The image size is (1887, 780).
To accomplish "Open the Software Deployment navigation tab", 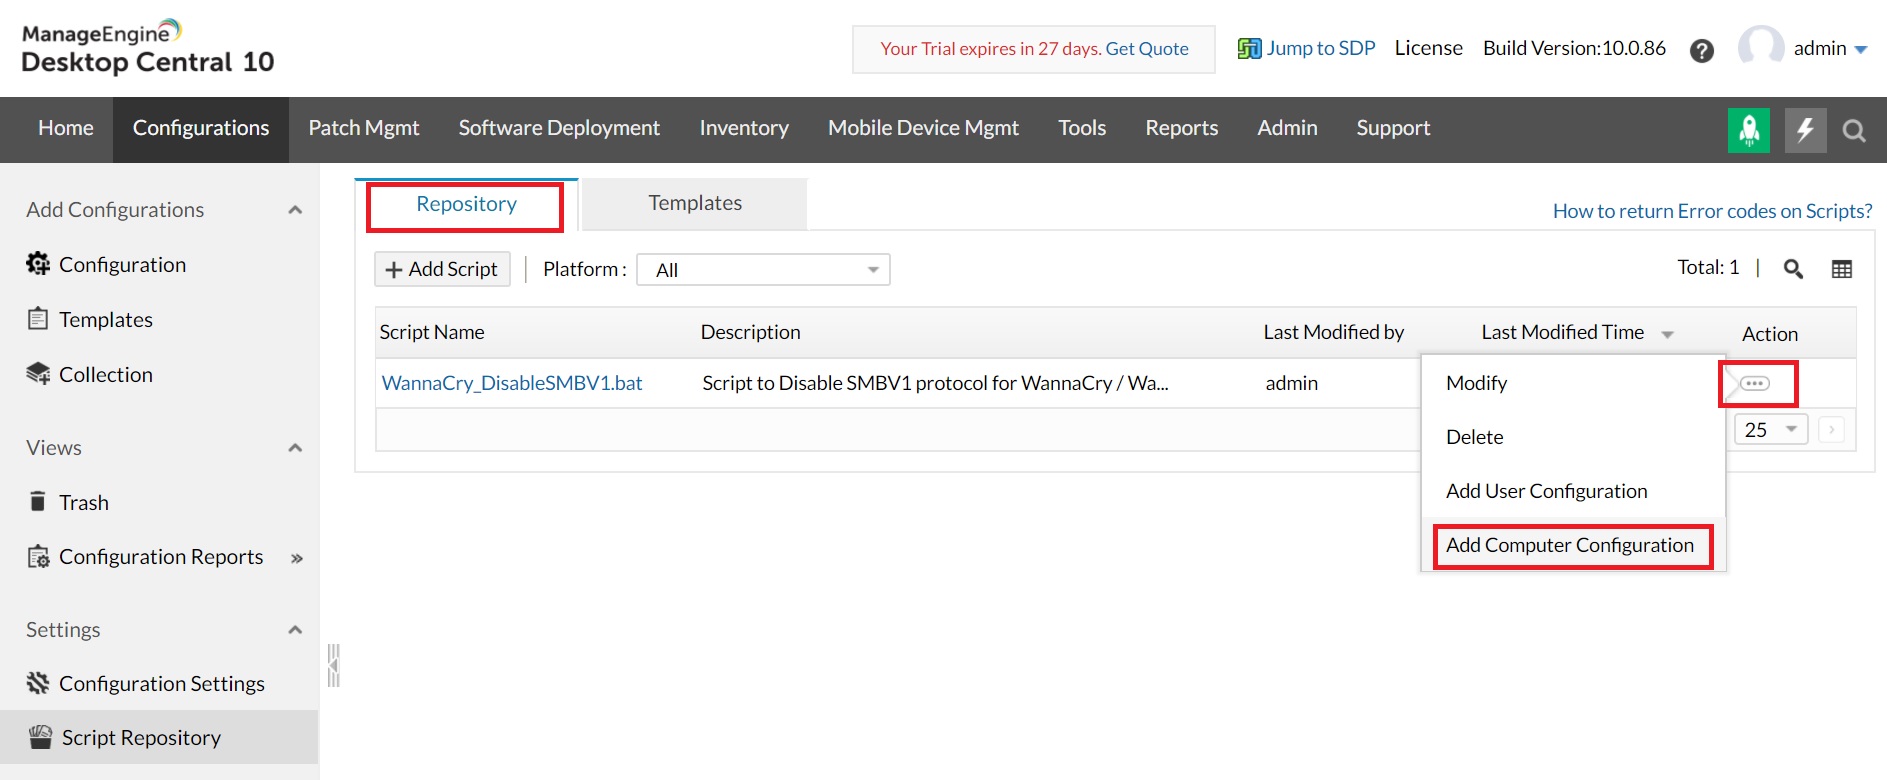I will (559, 128).
